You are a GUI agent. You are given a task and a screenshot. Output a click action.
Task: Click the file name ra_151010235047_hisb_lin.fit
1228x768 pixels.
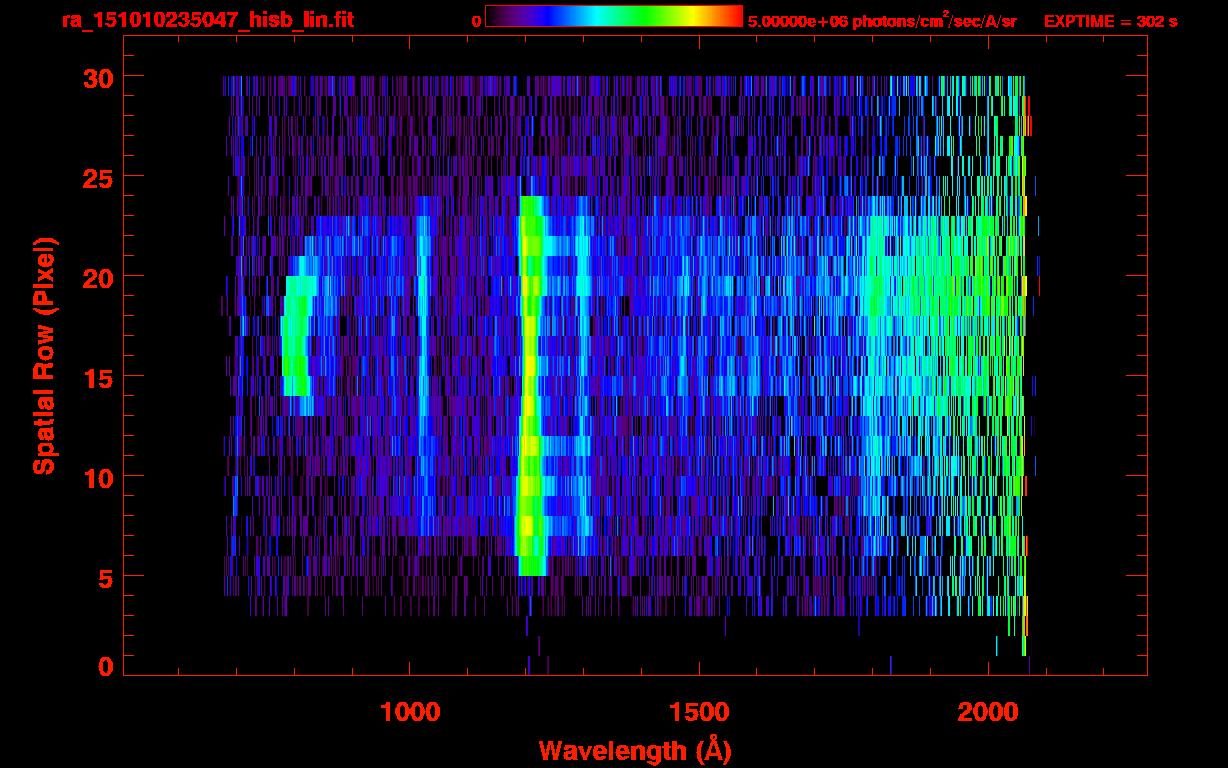pyautogui.click(x=207, y=20)
